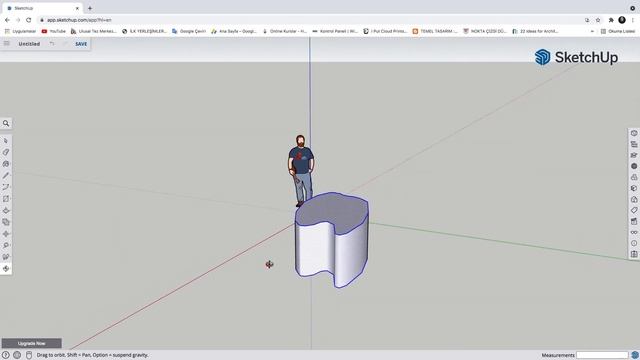Open the Ulusal Tez Merkezi bookmark
Screen dimensions: 640x360
click(93, 31)
